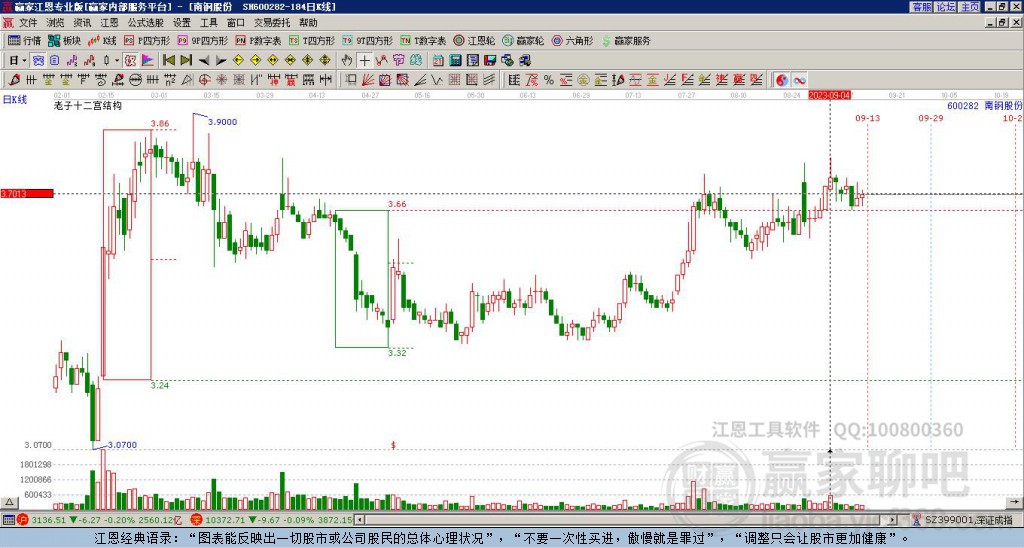1024x548 pixels.
Task: Select the zigzag wave line tool
Action: pos(438,80)
